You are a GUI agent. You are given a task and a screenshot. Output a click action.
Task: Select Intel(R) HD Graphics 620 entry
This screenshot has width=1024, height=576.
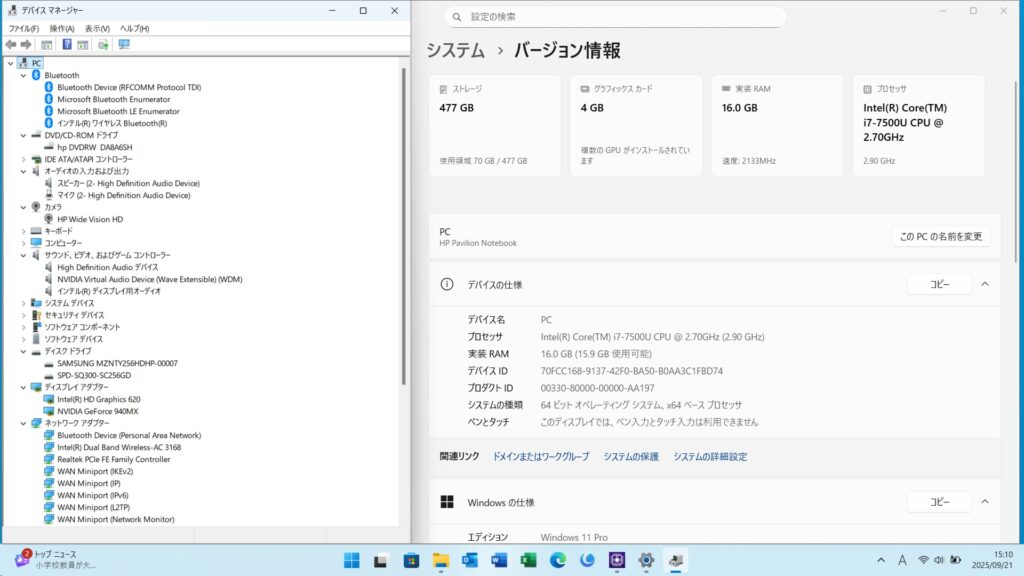pyautogui.click(x=98, y=399)
